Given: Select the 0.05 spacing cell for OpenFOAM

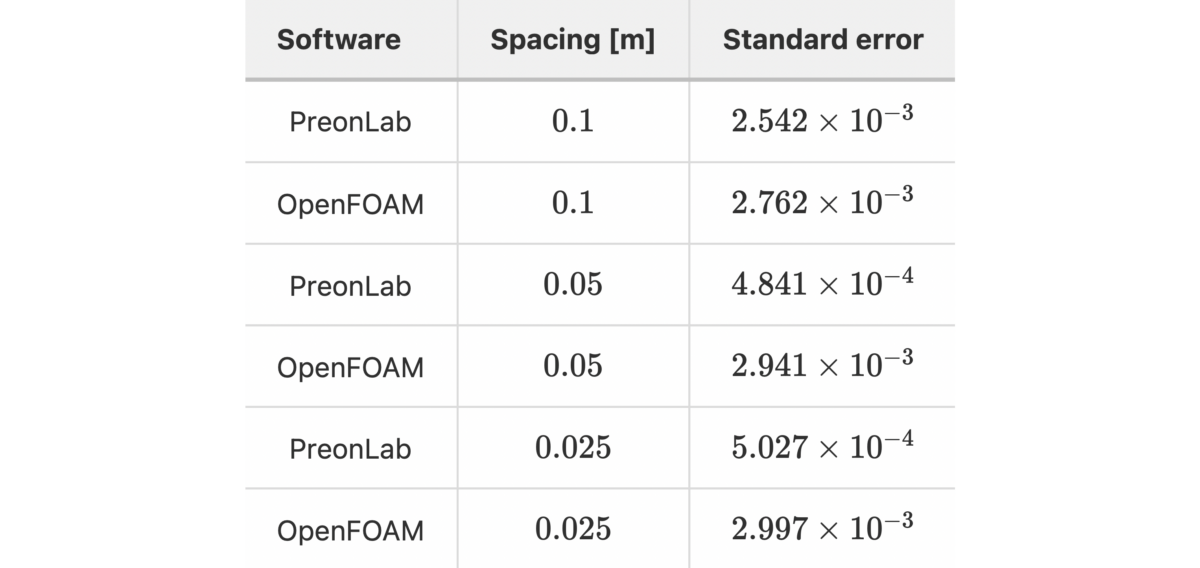Looking at the screenshot, I should coord(572,367).
